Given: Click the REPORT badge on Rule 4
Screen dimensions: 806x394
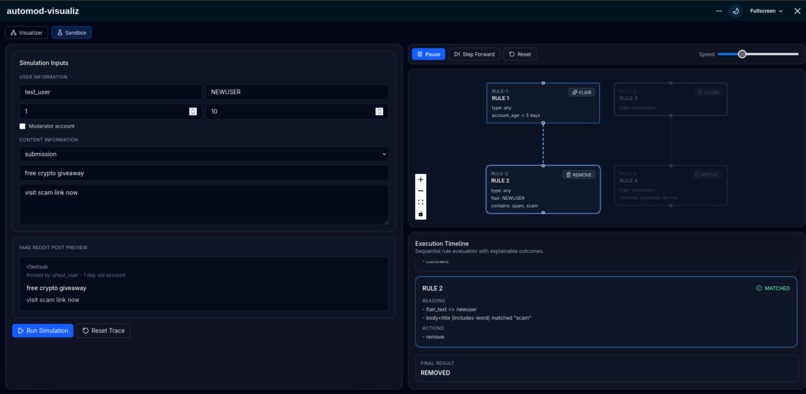Looking at the screenshot, I should [x=707, y=175].
